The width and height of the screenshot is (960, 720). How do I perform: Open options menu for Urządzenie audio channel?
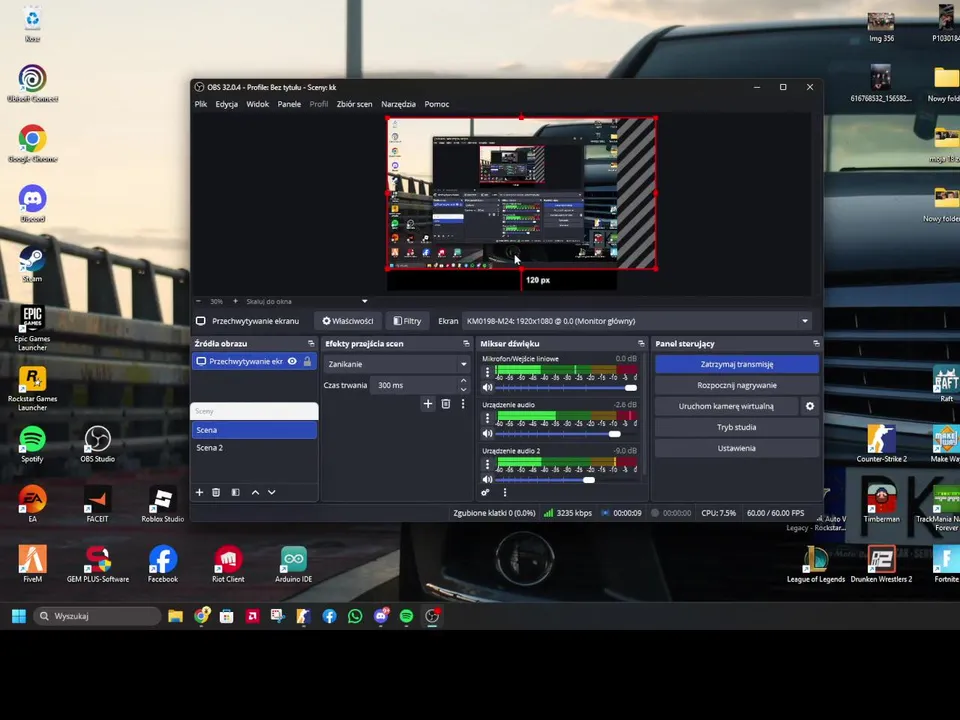[x=487, y=418]
